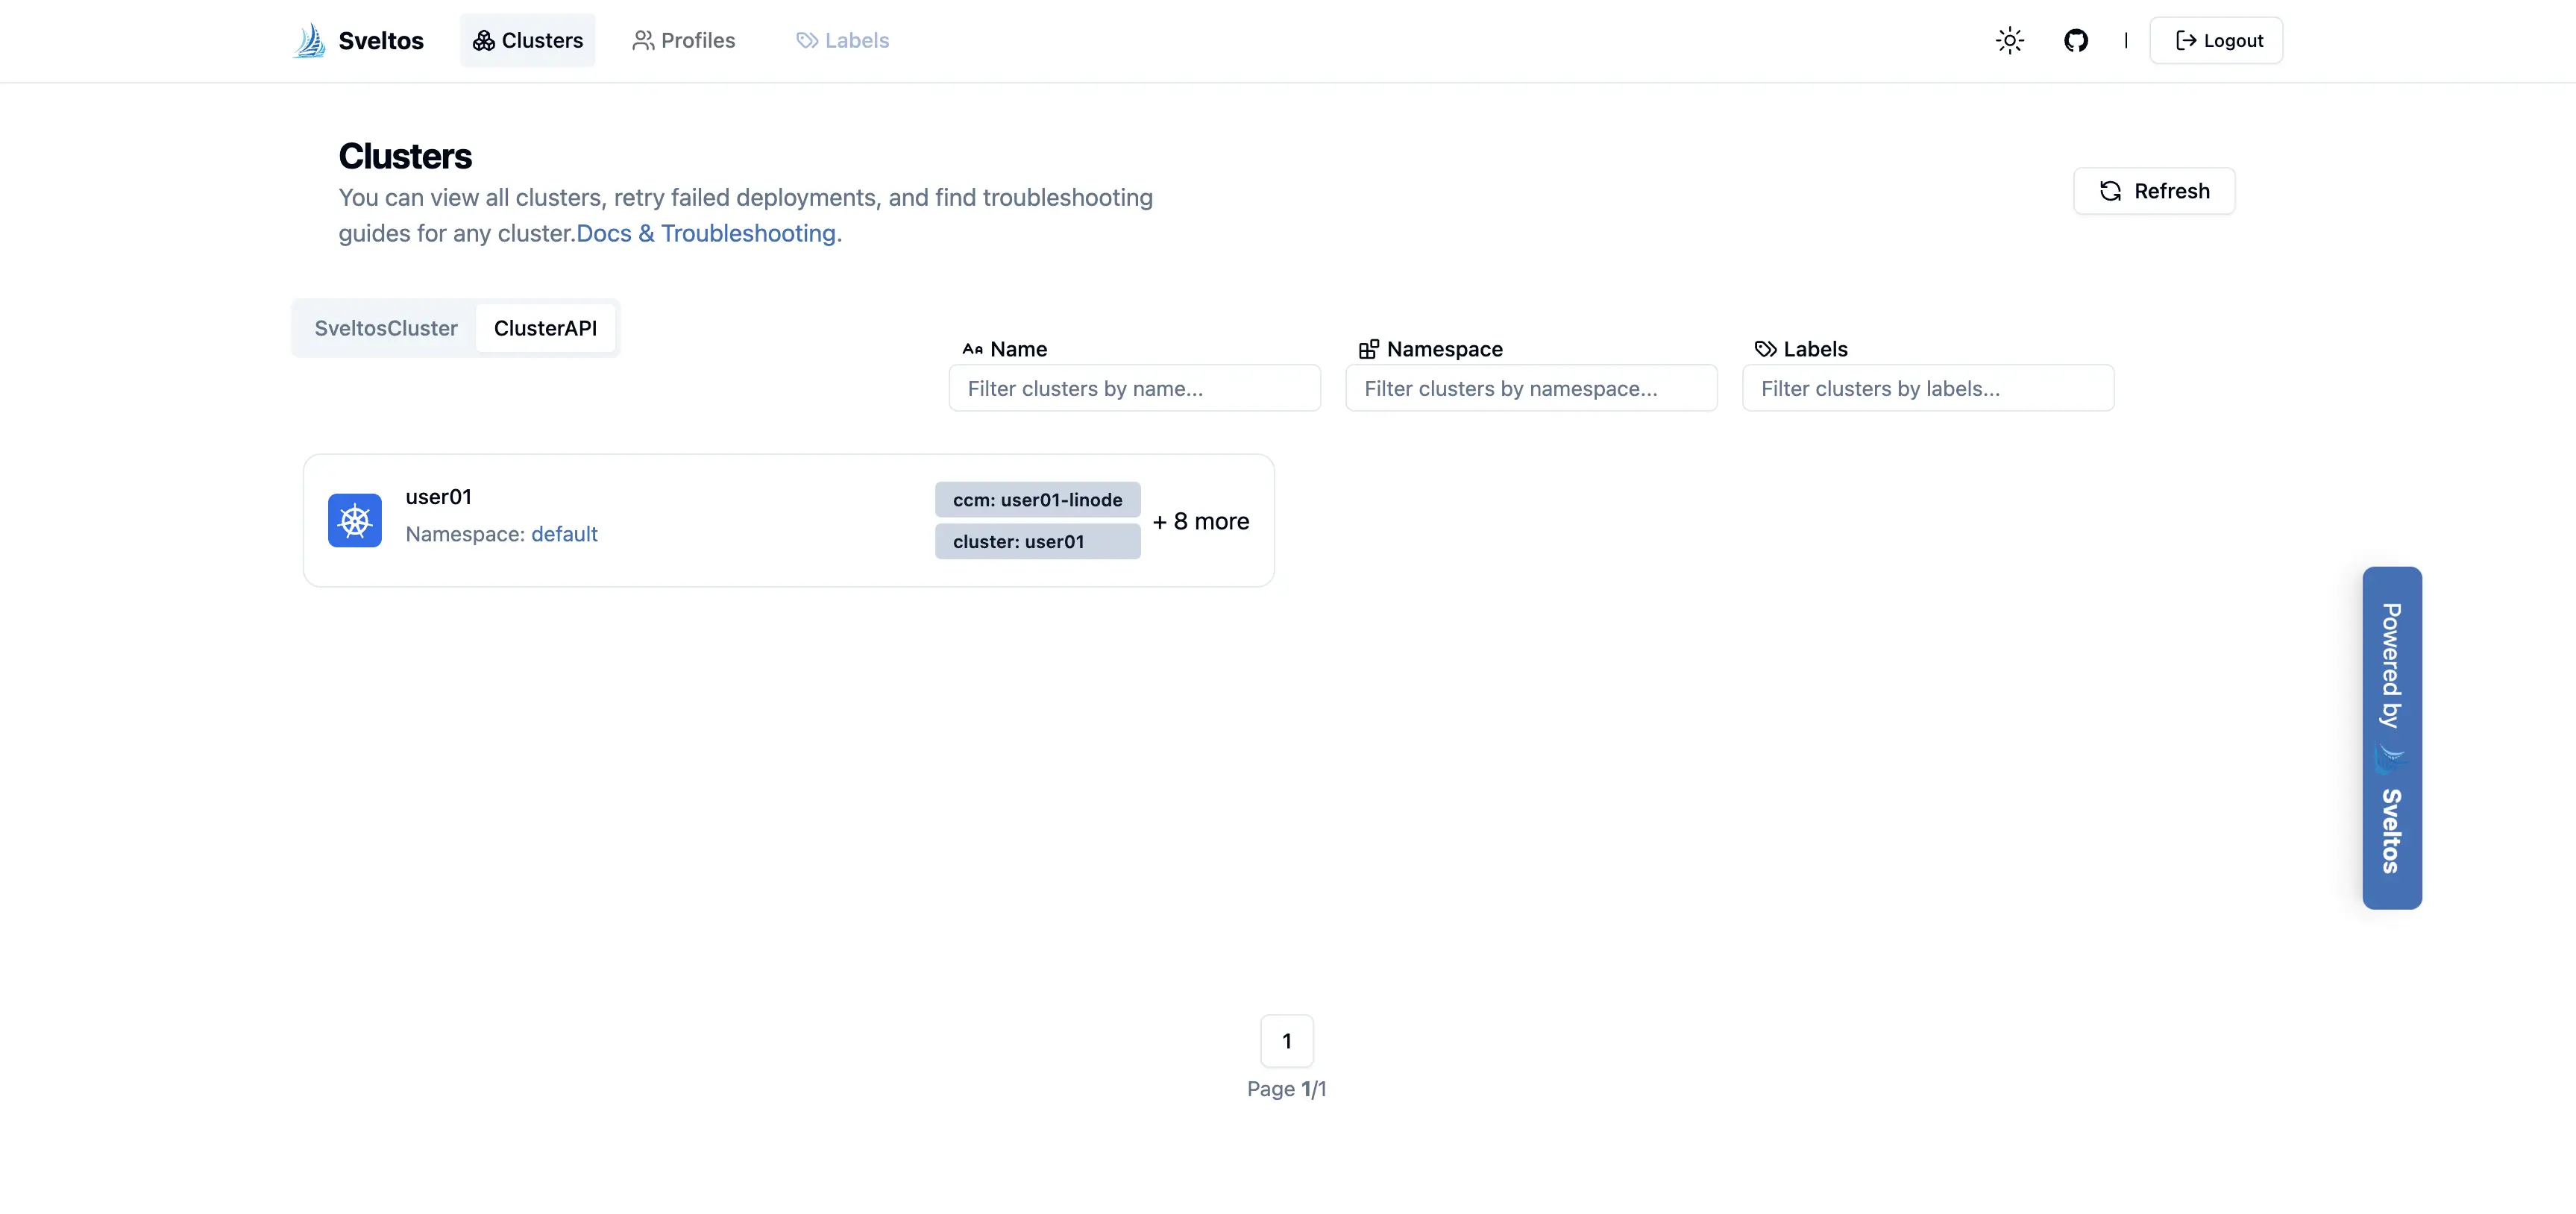The height and width of the screenshot is (1214, 2576).
Task: Go to page 1 in pagination
Action: tap(1286, 1041)
